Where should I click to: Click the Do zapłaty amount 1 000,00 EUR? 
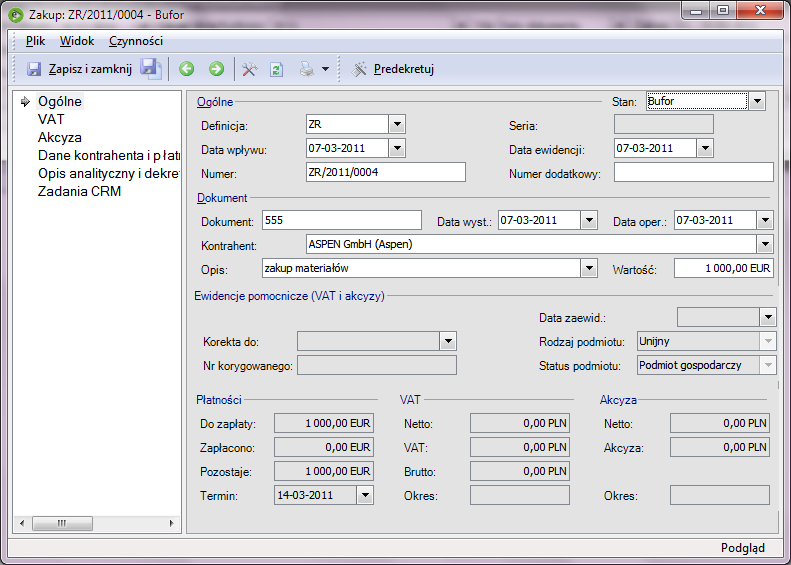point(324,423)
